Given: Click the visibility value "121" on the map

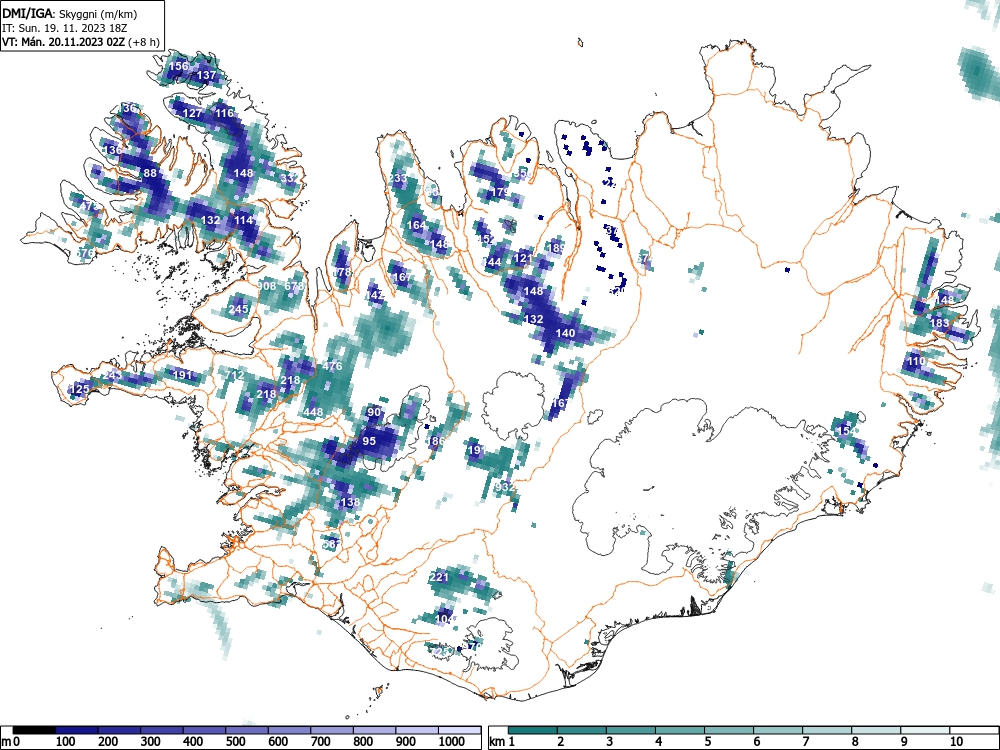Looking at the screenshot, I should (x=523, y=258).
